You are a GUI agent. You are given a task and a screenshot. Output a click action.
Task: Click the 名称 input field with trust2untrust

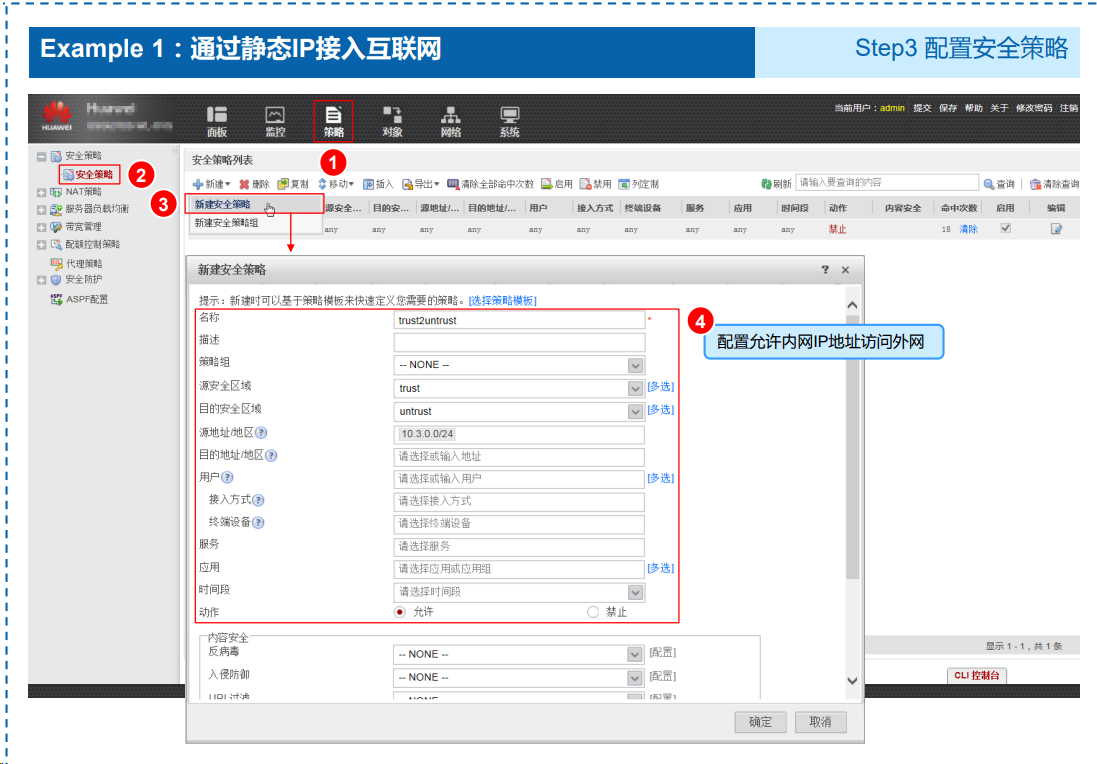point(518,320)
